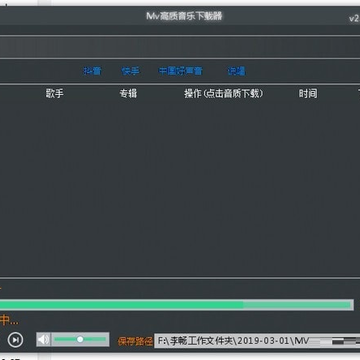The width and height of the screenshot is (360, 360).
Task: Sort by the 专辑 column header
Action: pyautogui.click(x=128, y=93)
